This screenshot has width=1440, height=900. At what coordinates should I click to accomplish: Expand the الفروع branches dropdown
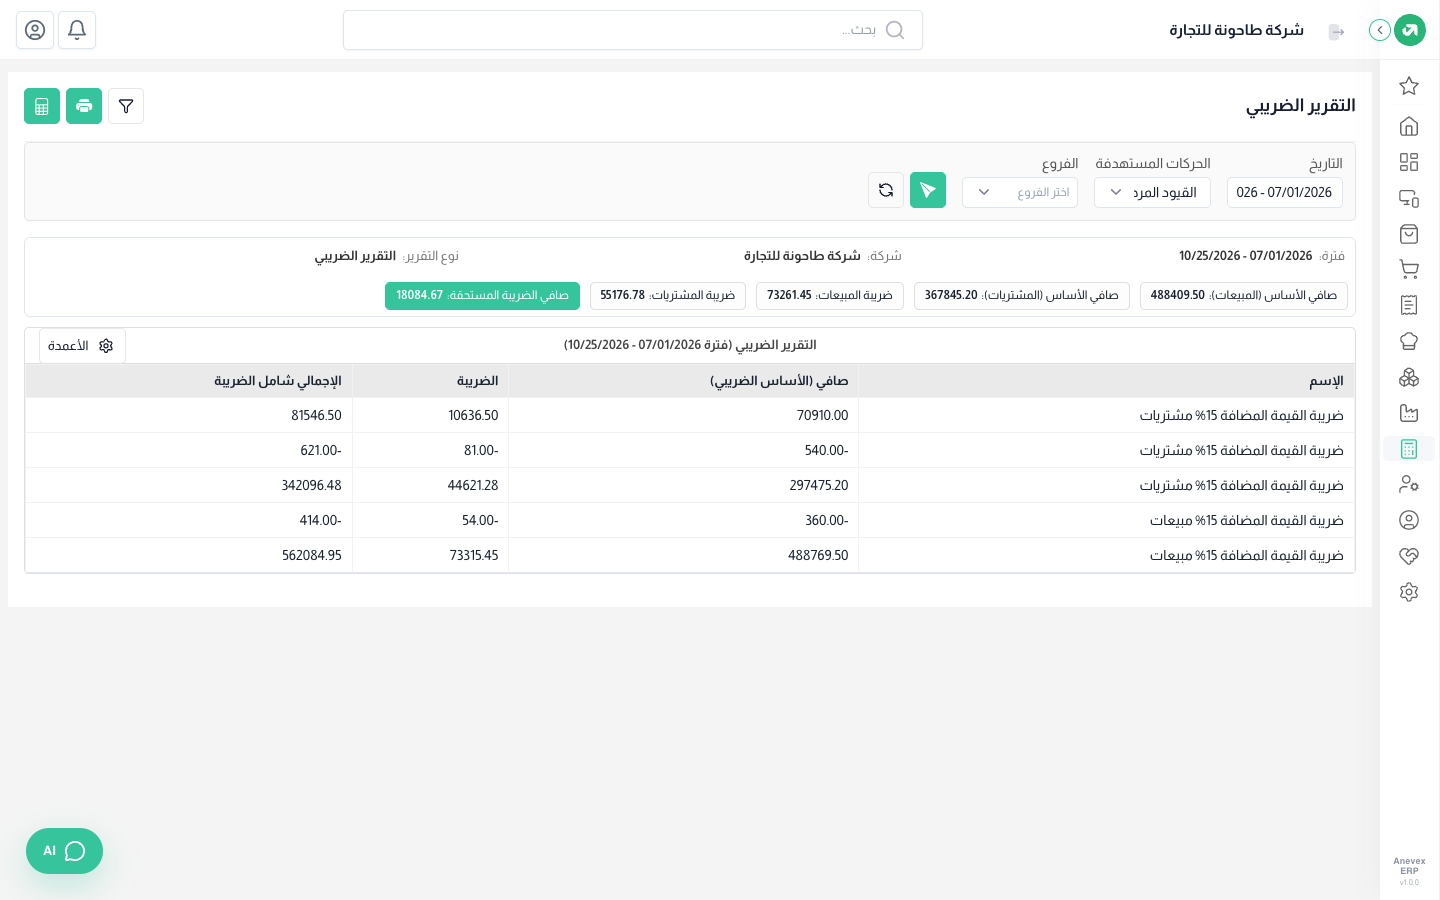click(1020, 192)
